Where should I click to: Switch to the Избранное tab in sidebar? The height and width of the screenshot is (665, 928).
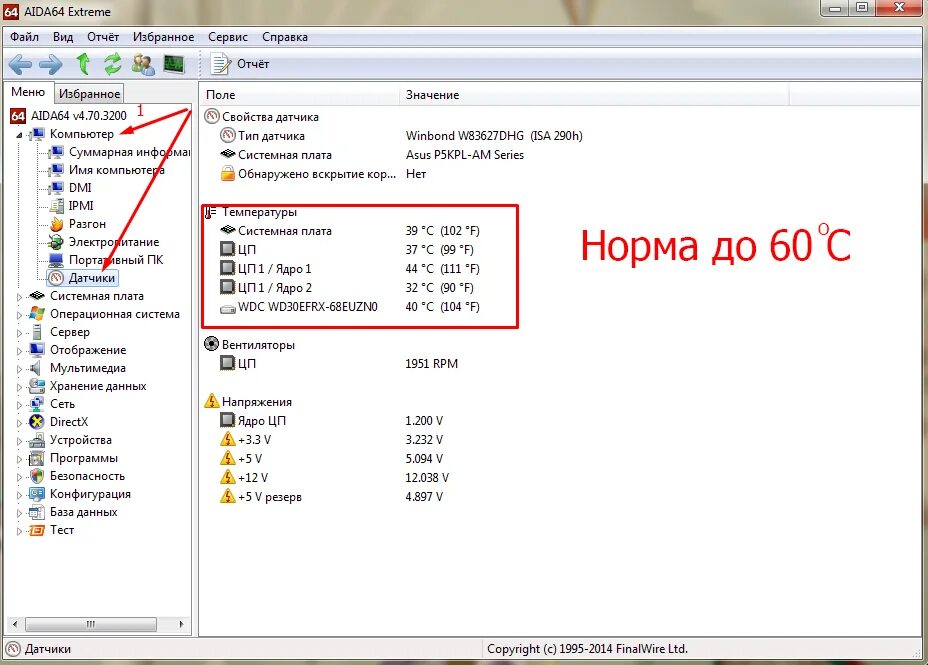(x=89, y=93)
